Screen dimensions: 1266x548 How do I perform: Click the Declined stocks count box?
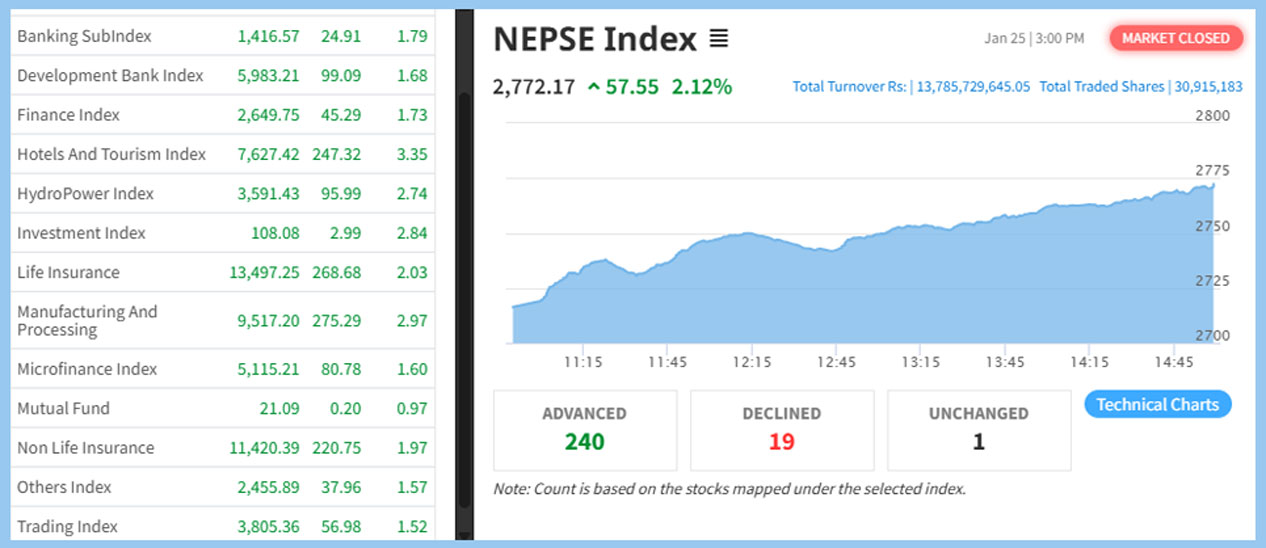click(781, 430)
